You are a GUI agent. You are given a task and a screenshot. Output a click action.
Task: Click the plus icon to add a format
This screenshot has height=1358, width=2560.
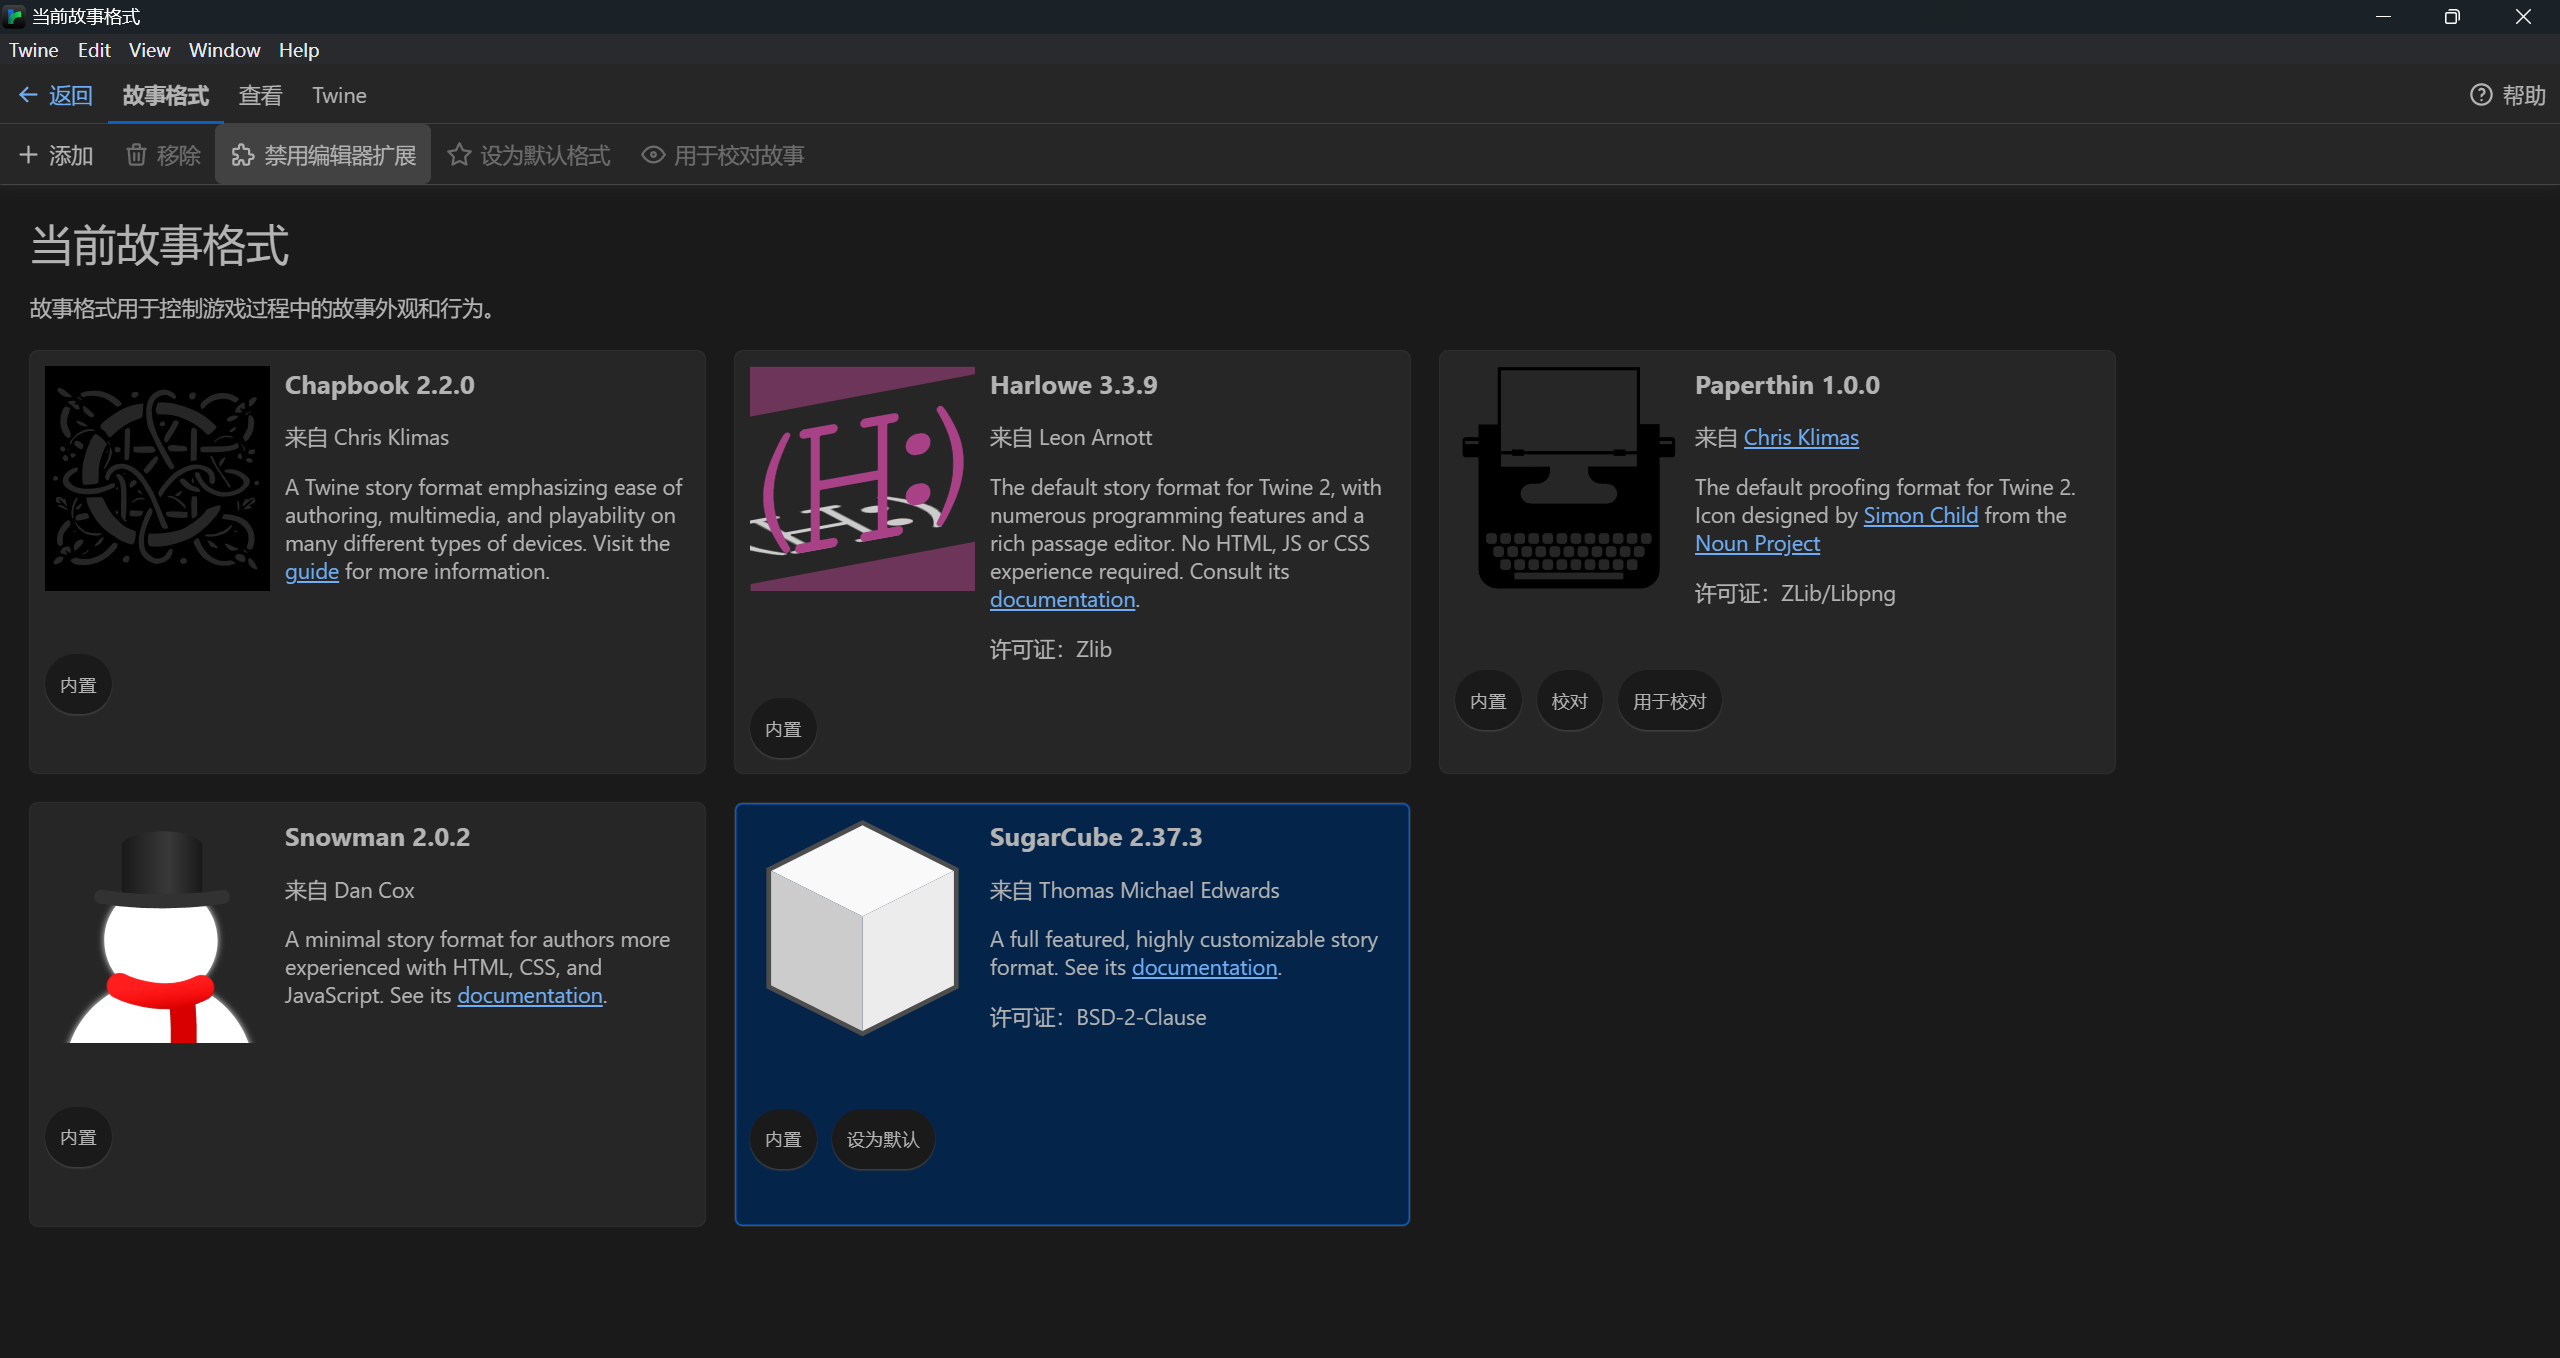coord(28,155)
